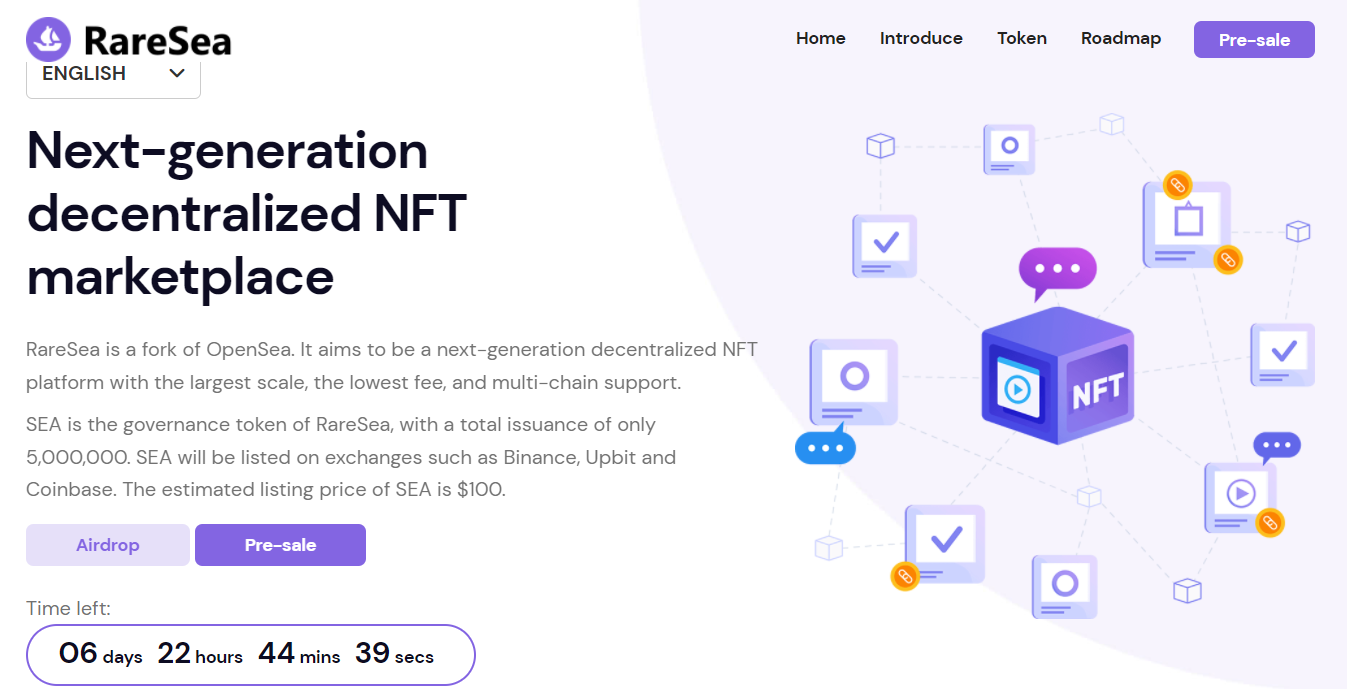Select the Token nav item
Image resolution: width=1347 pixels, height=689 pixels.
click(1022, 38)
